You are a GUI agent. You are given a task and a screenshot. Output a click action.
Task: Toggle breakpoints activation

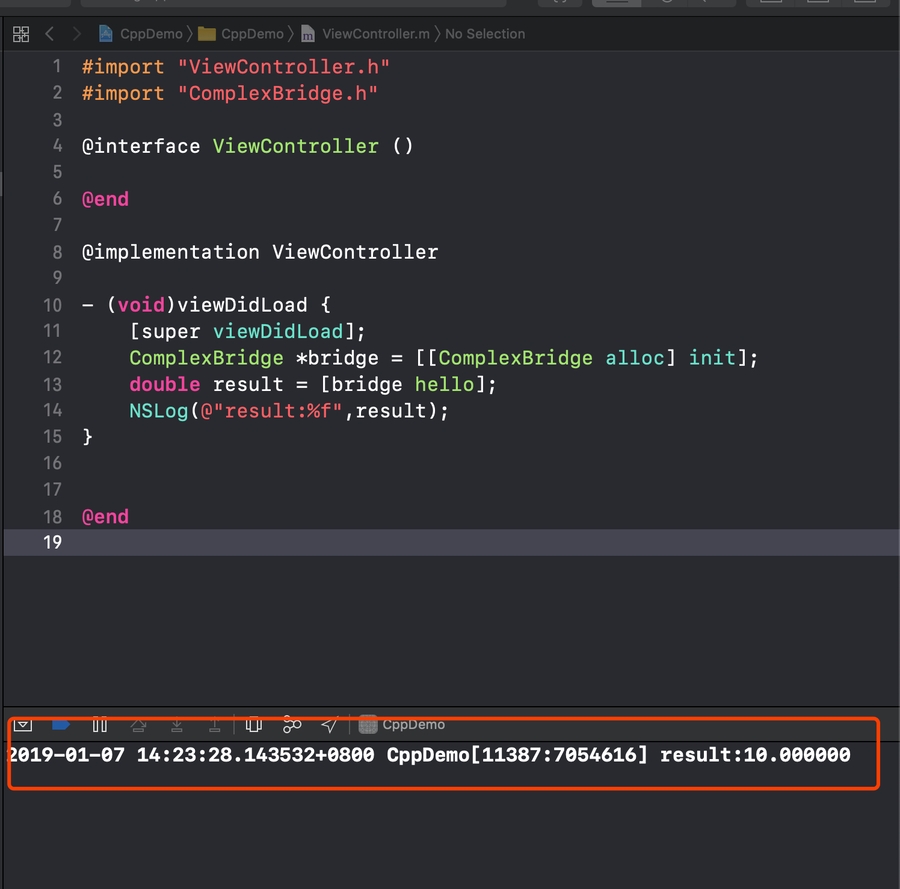(60, 724)
